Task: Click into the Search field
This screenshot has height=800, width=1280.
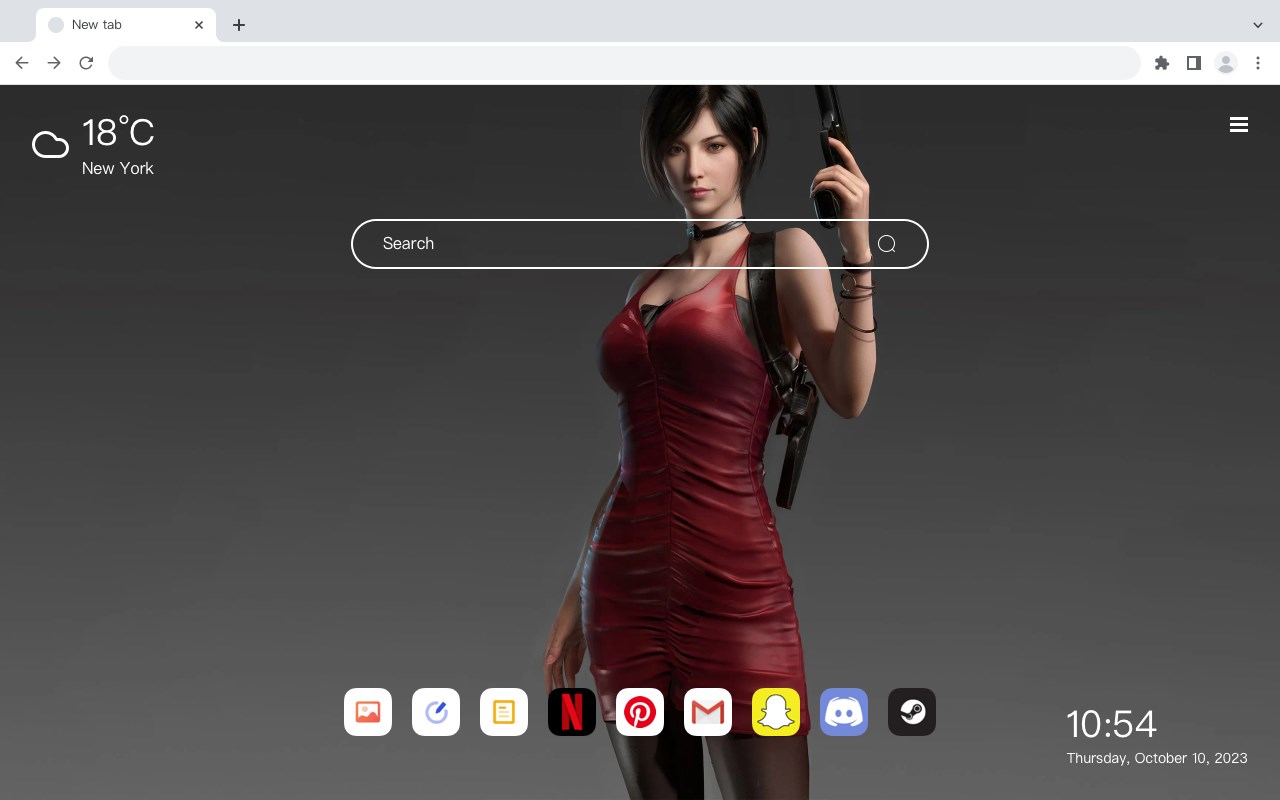Action: 640,244
